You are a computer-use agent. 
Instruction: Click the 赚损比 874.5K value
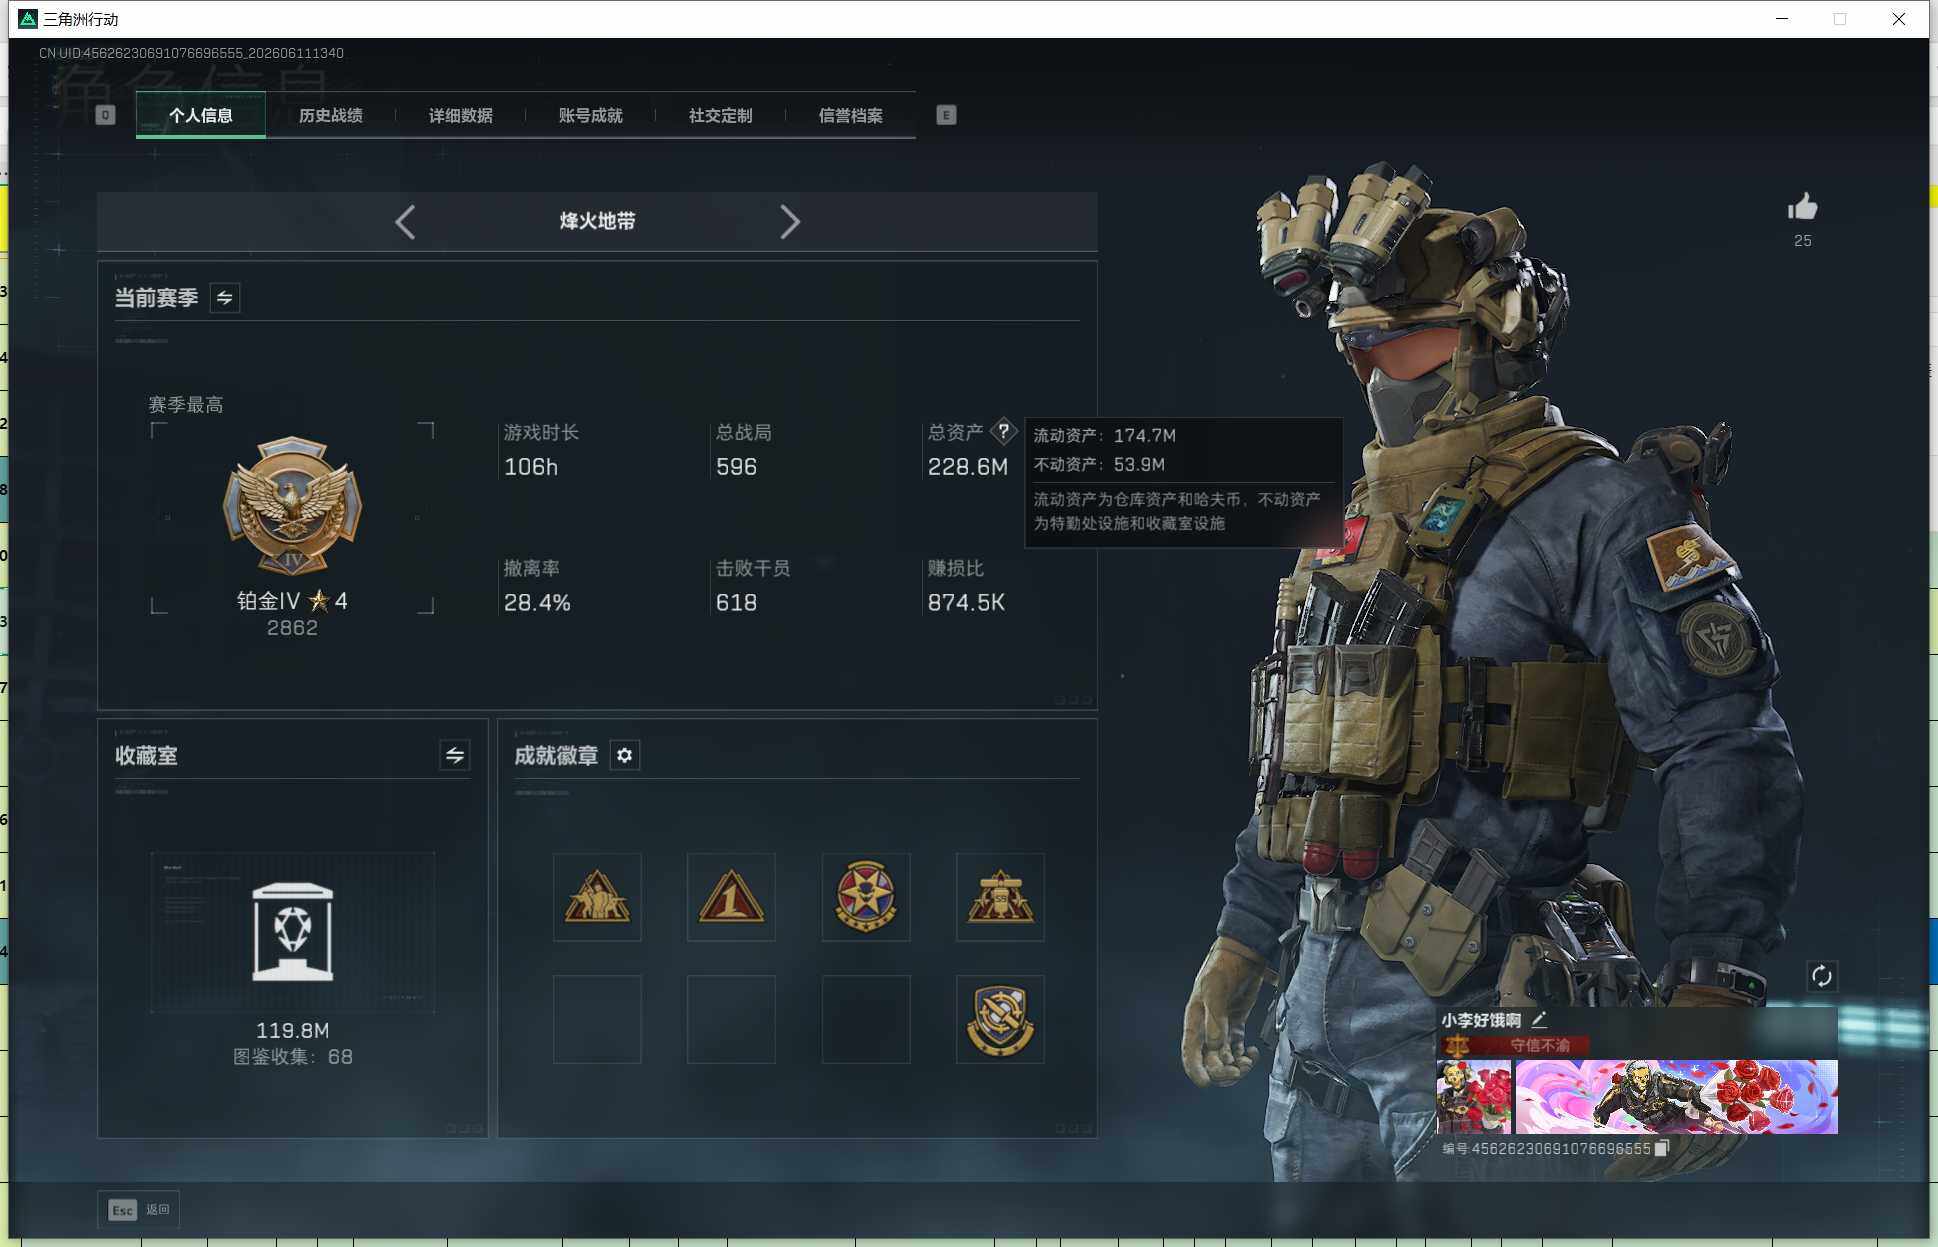(966, 603)
